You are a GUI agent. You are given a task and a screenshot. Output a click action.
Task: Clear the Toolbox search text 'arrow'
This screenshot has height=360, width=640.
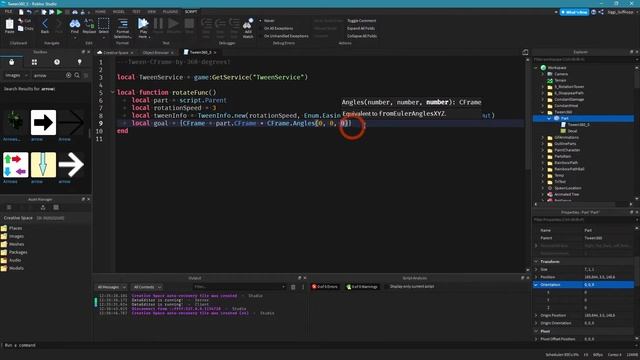click(69, 76)
